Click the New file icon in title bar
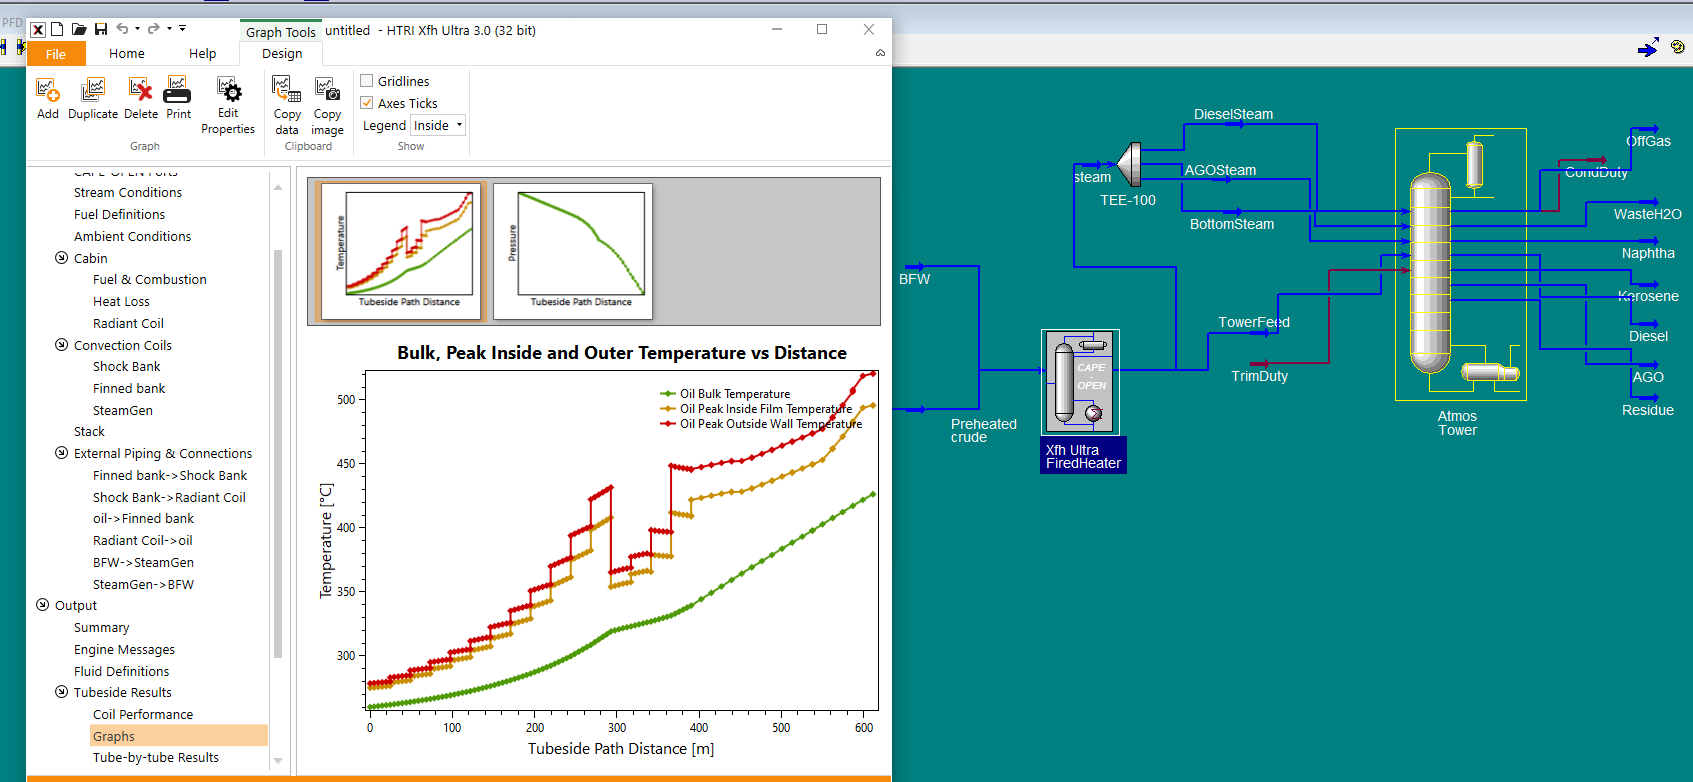Viewport: 1693px width, 782px height. click(x=57, y=29)
